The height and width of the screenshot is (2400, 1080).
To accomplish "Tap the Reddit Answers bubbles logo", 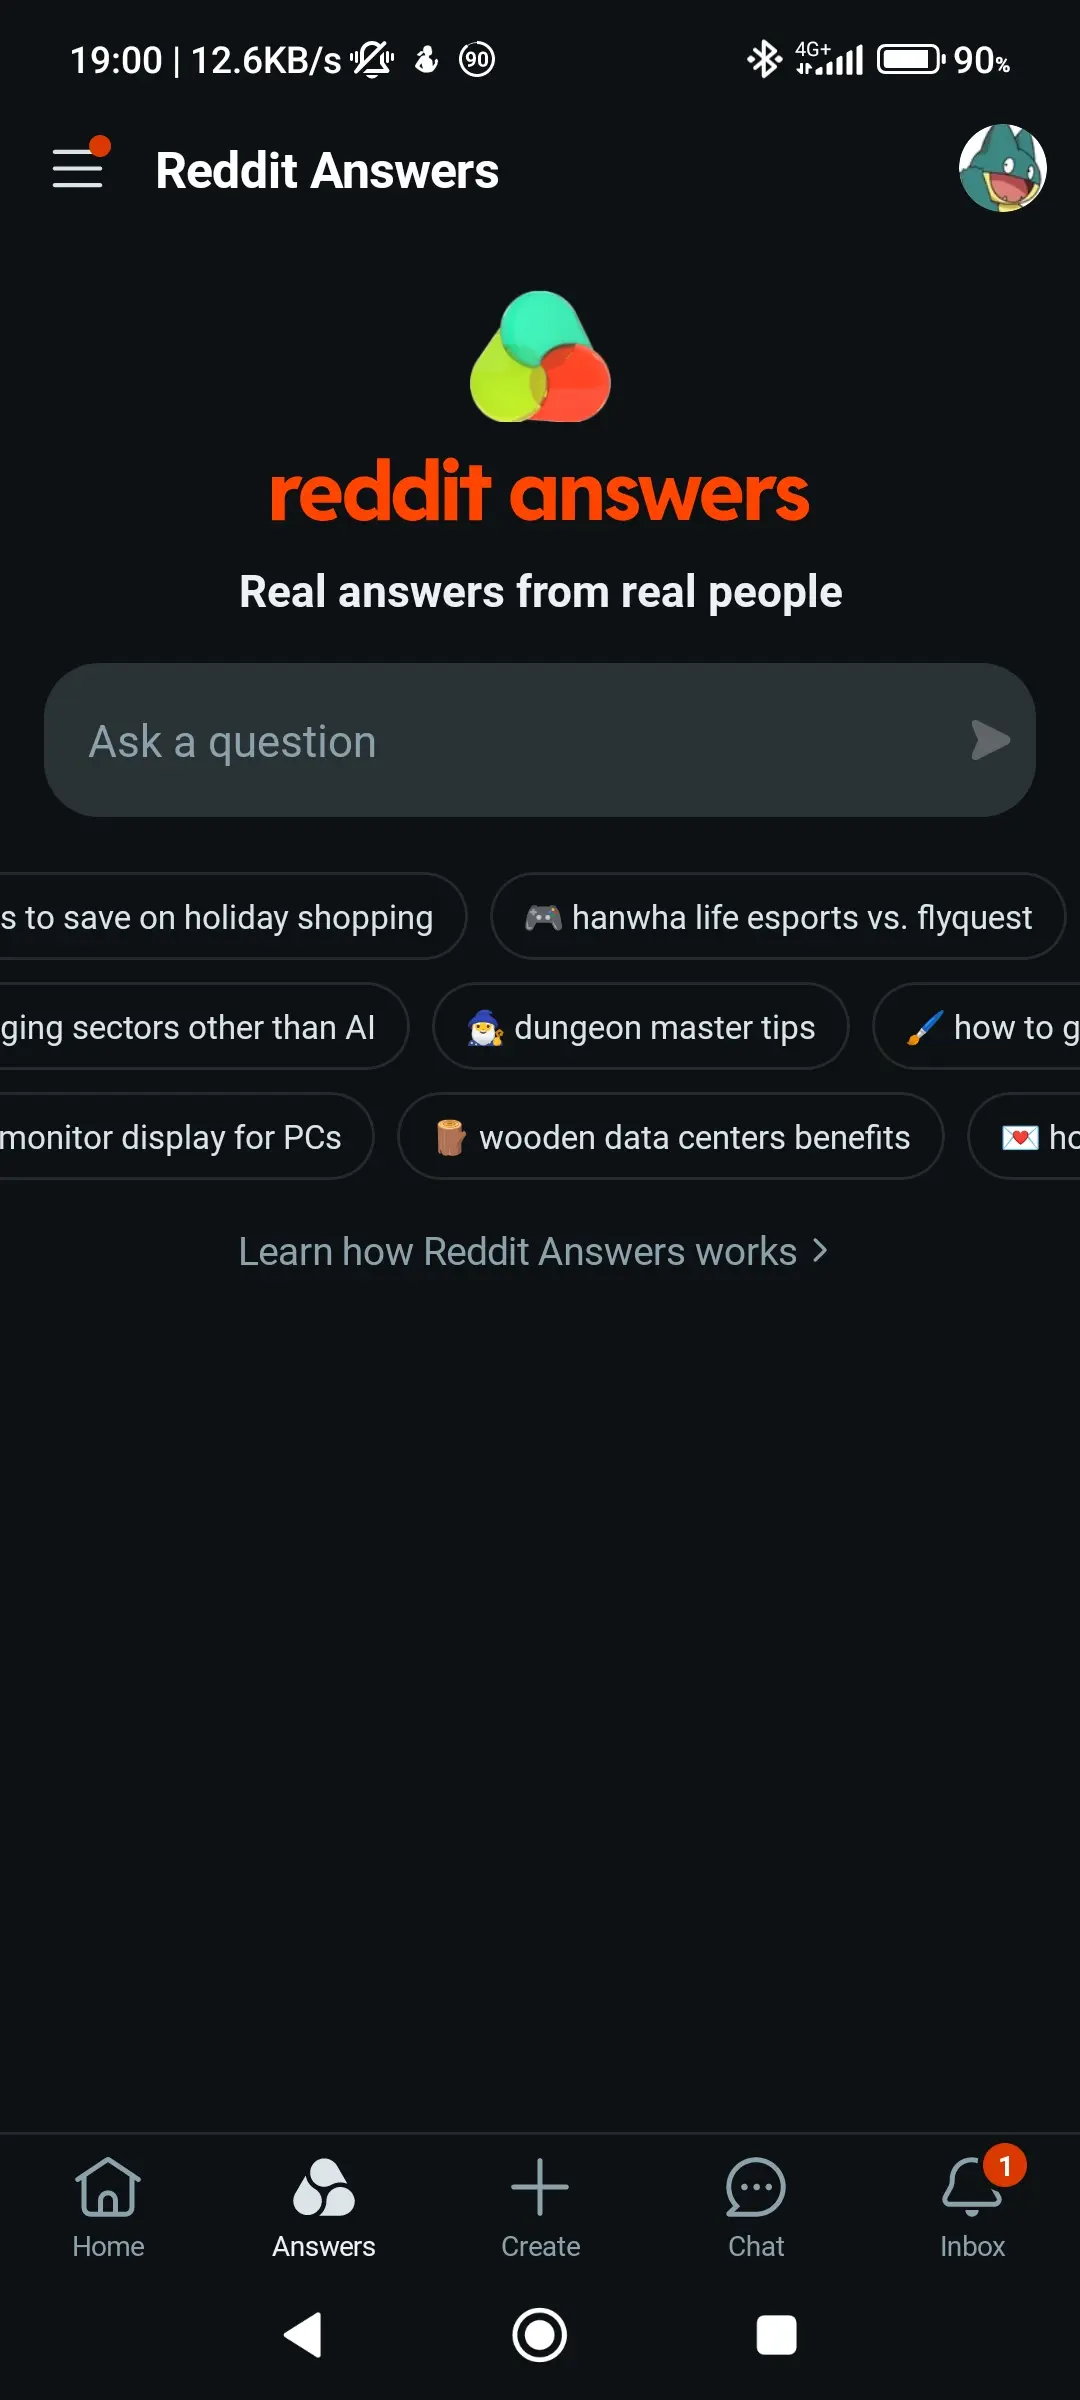I will click(x=540, y=357).
